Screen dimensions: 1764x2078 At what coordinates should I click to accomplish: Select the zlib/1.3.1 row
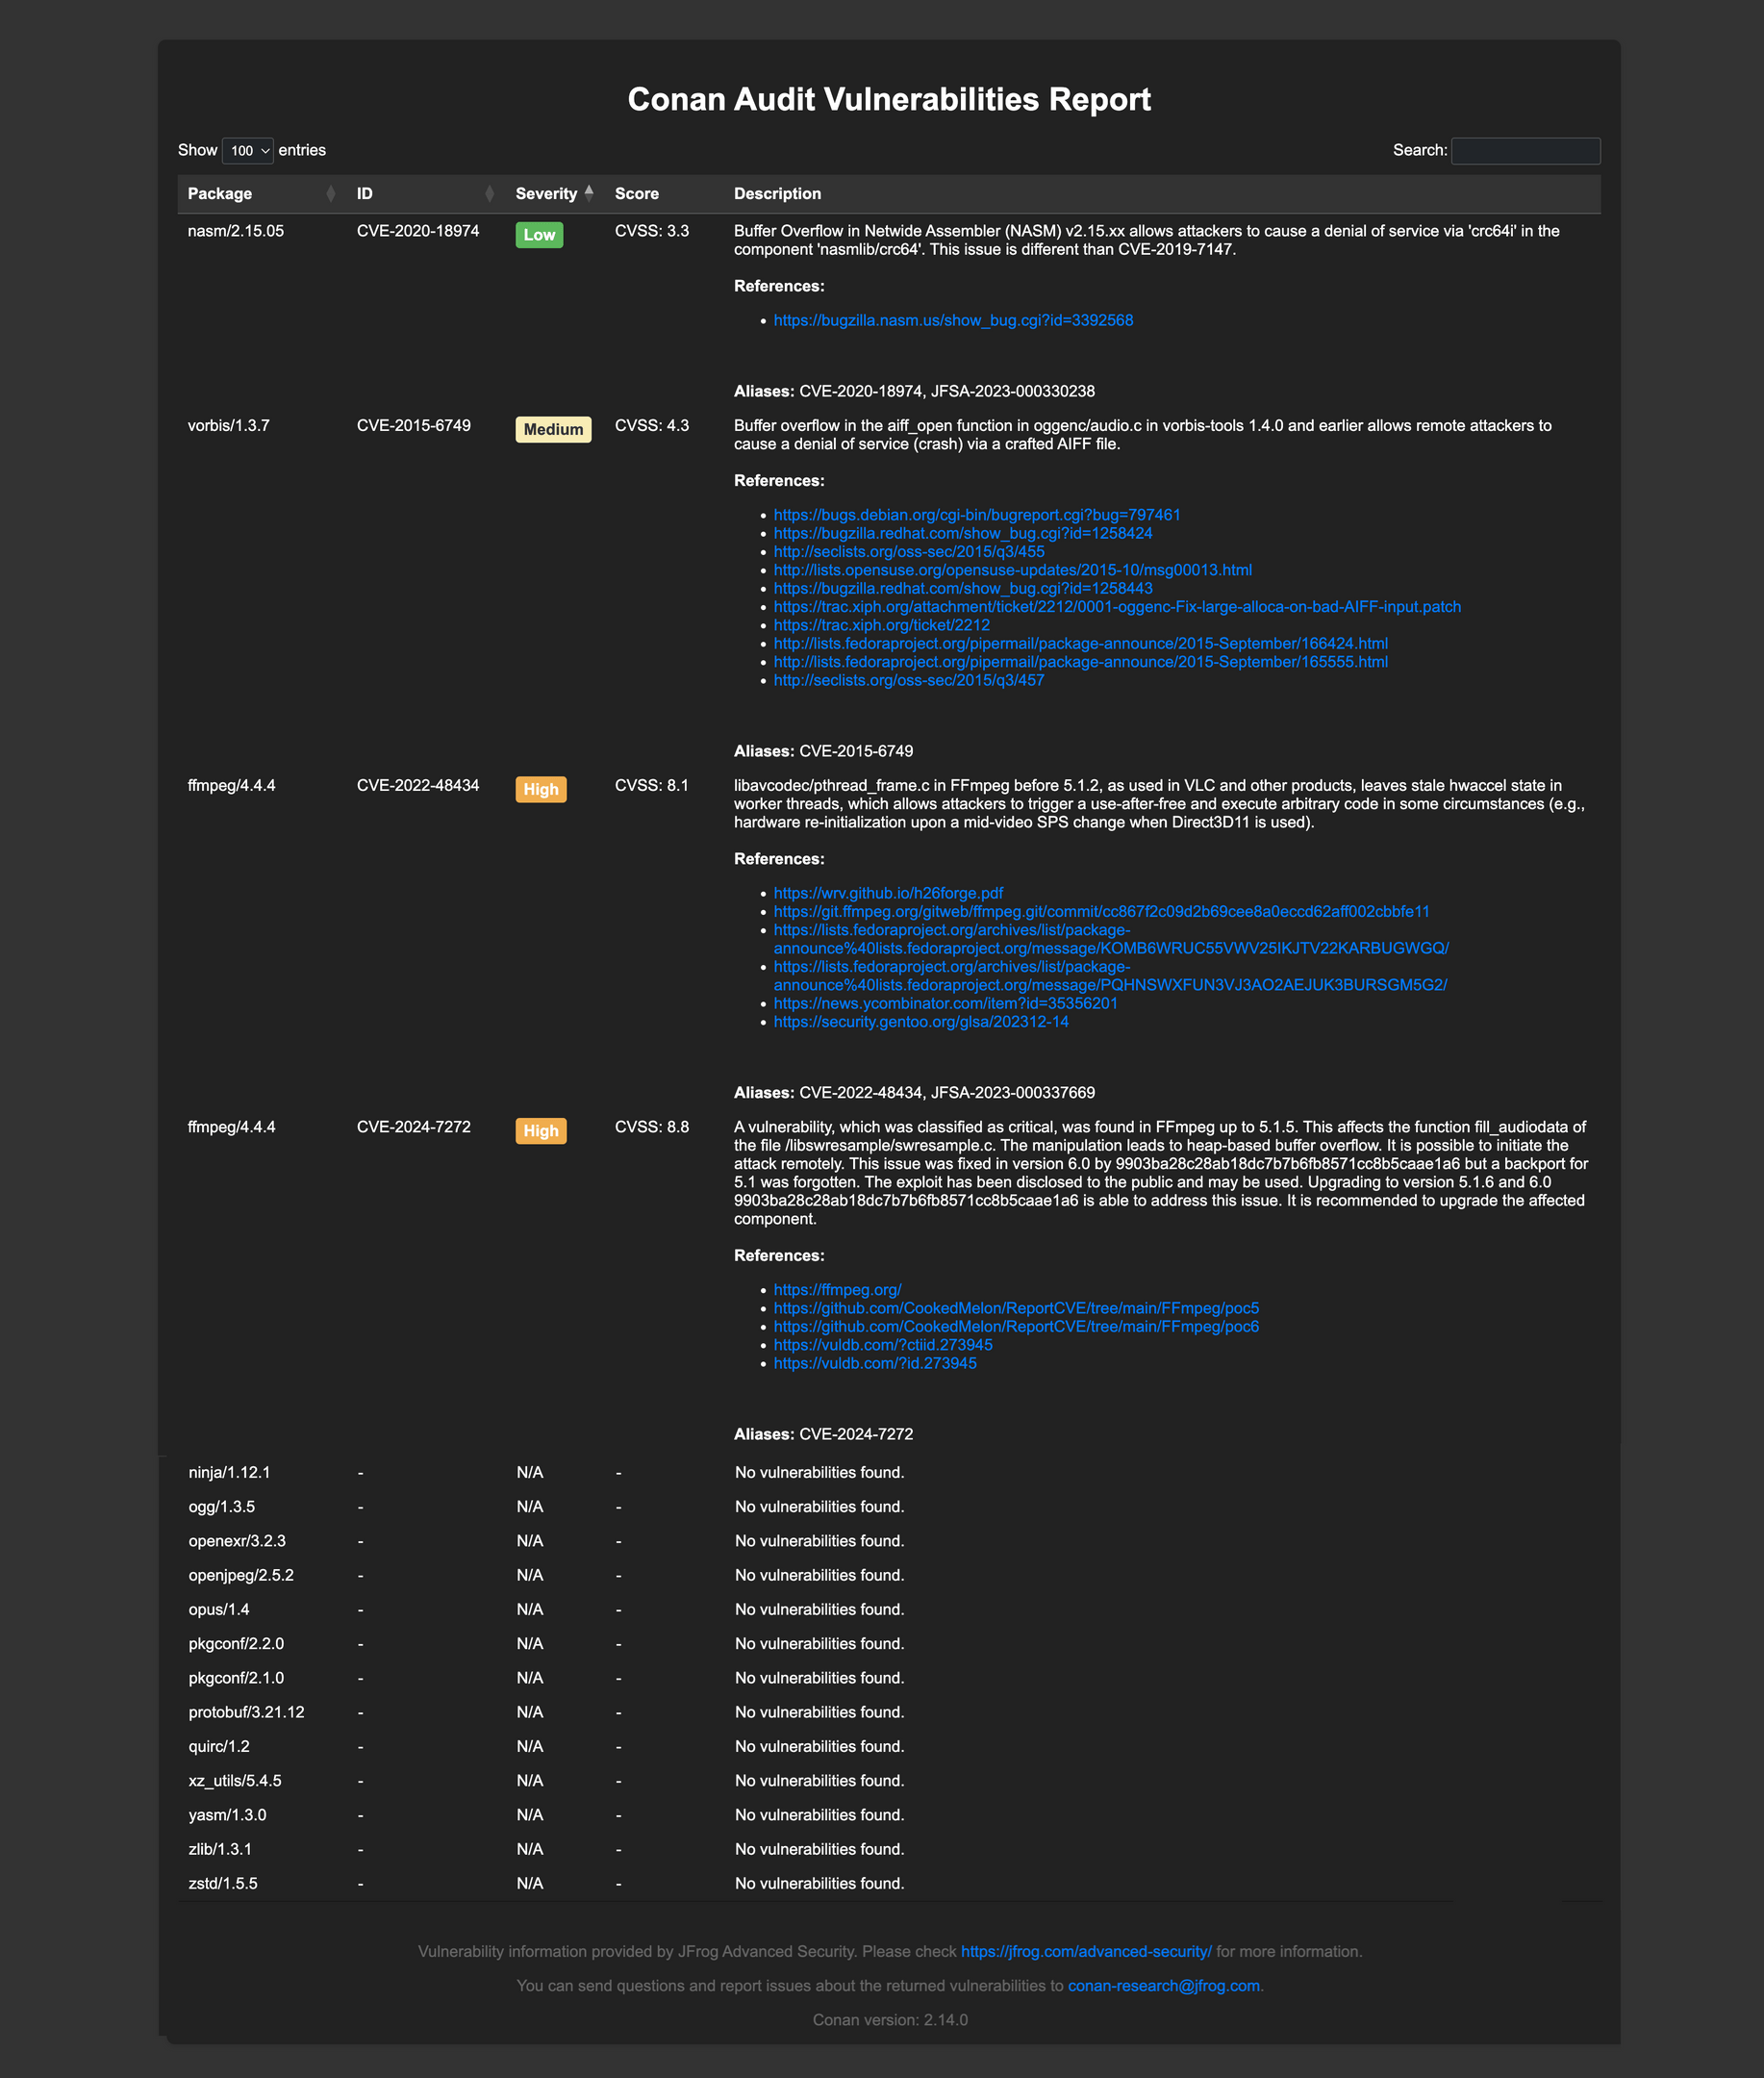(x=889, y=1849)
